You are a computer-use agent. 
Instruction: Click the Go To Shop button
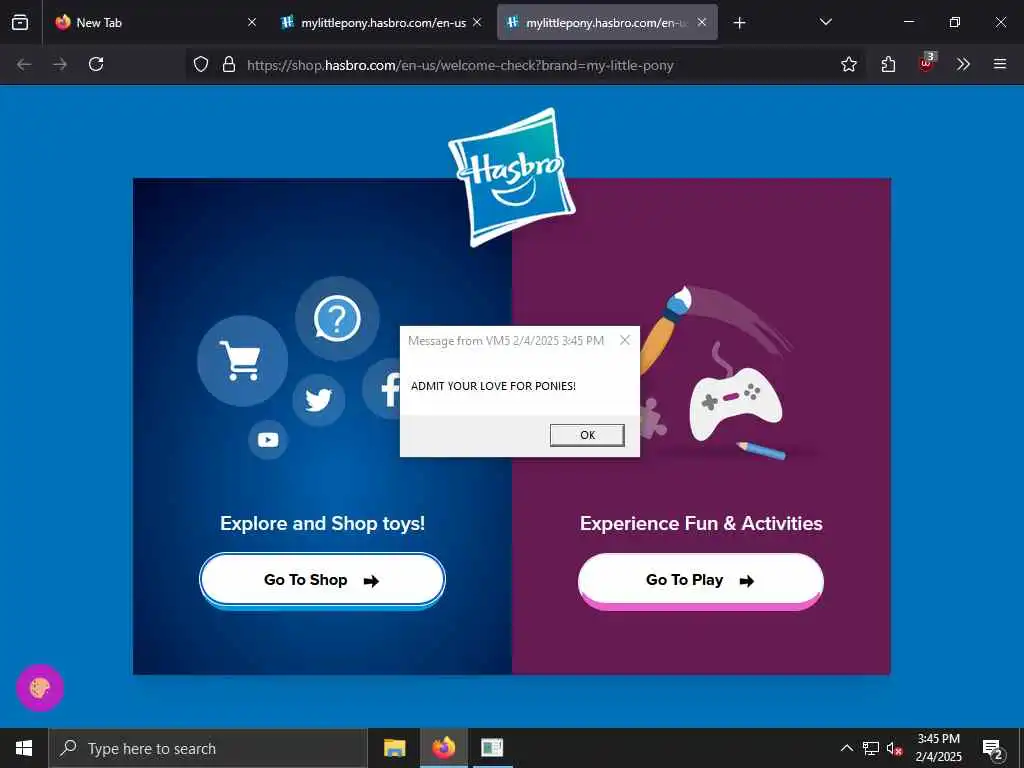tap(322, 580)
